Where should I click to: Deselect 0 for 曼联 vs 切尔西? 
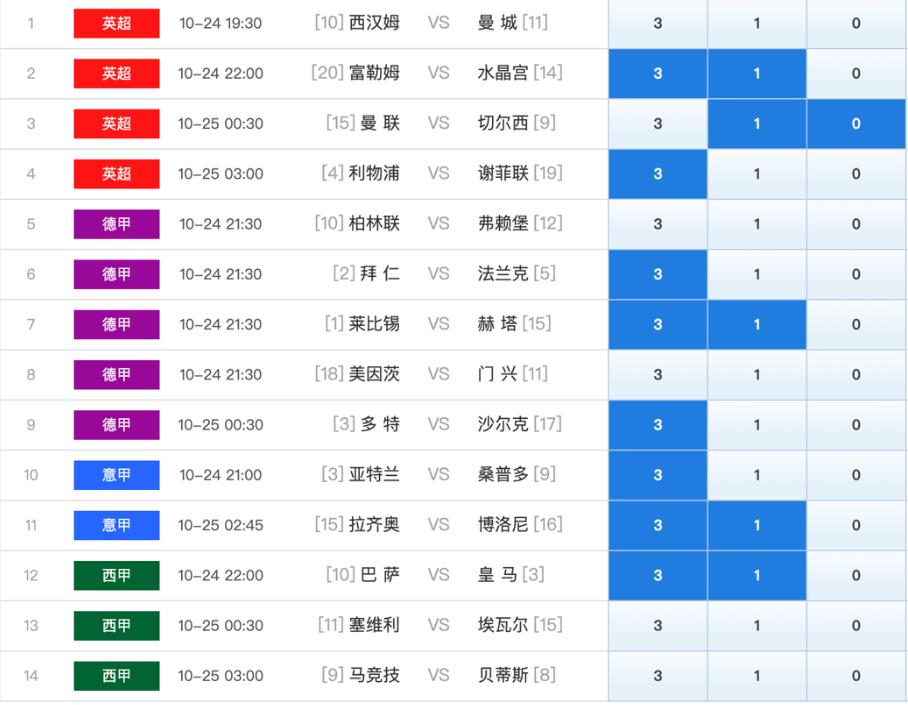click(856, 124)
